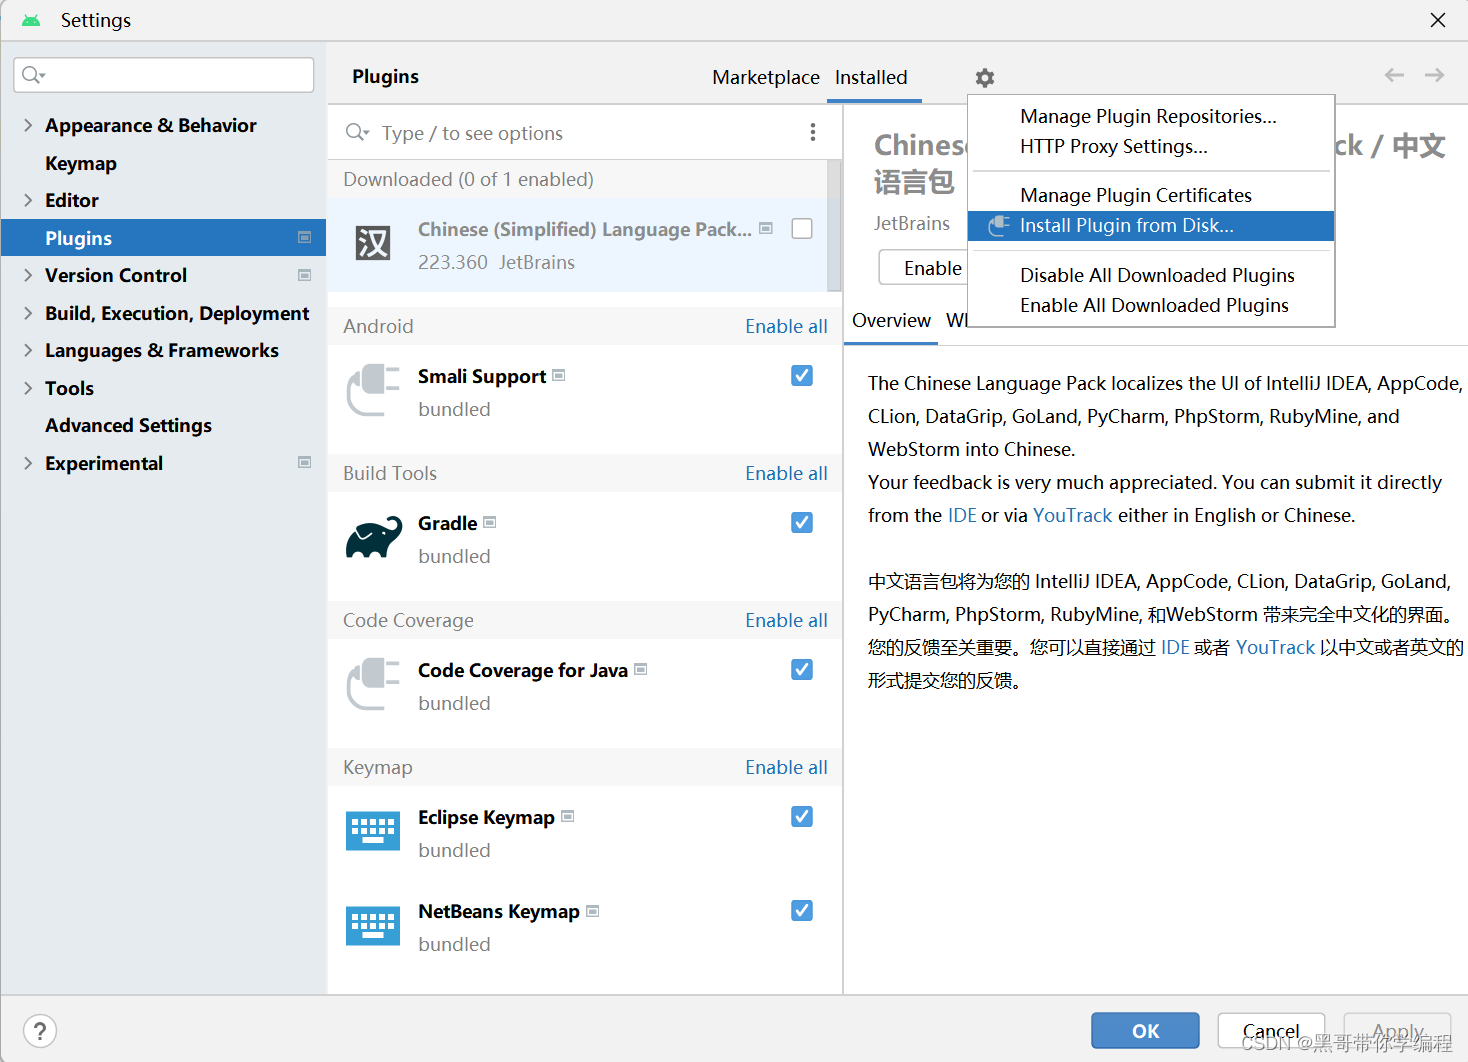The height and width of the screenshot is (1062, 1468).
Task: Click the settings search magnifier icon
Action: [x=33, y=75]
